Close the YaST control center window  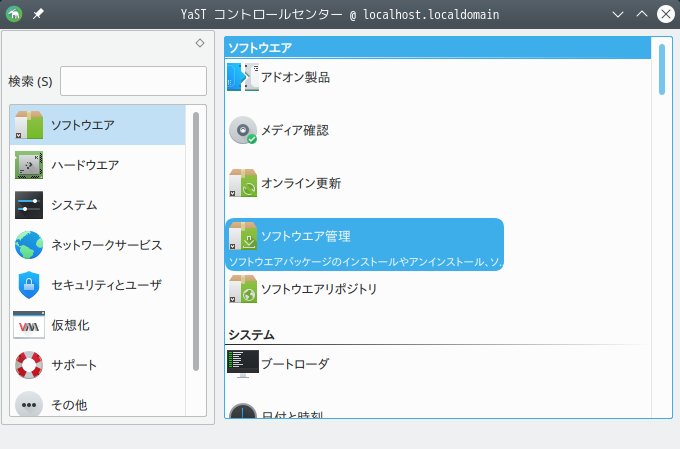point(666,14)
